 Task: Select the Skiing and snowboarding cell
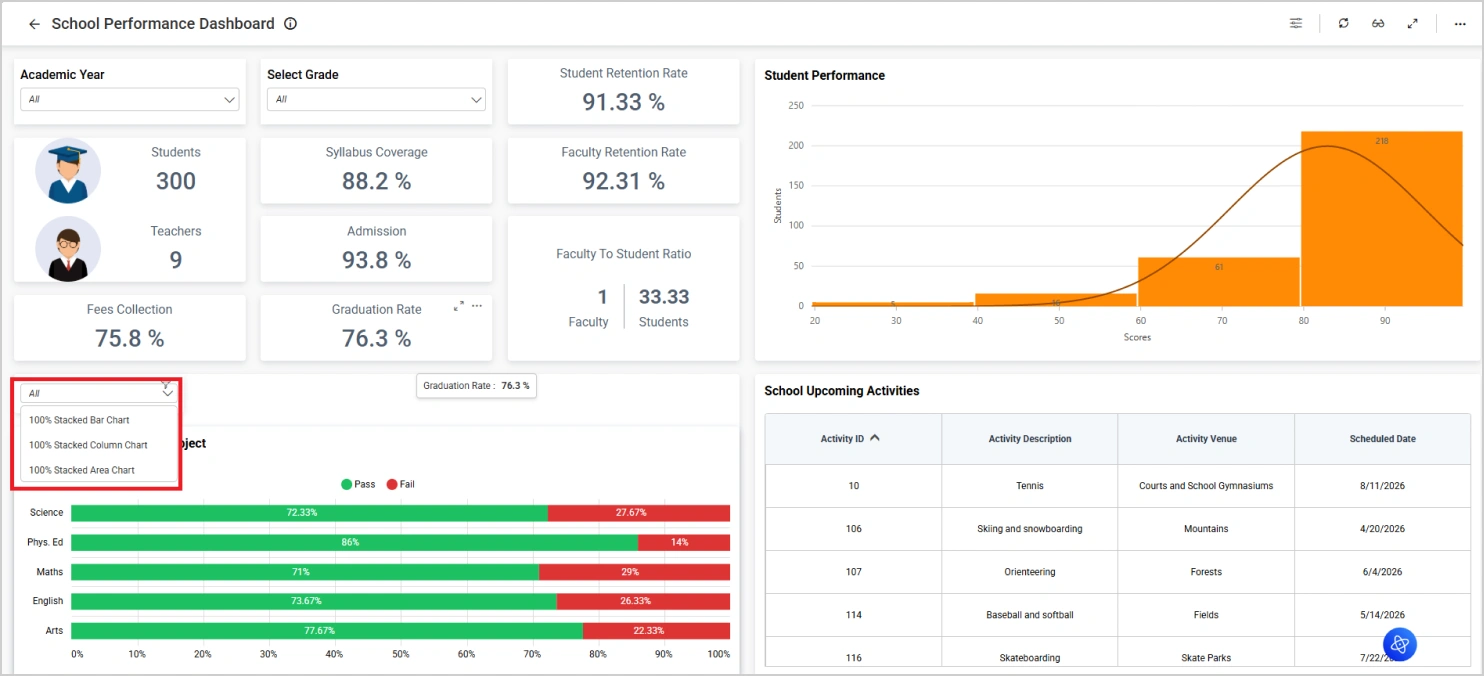1030,529
